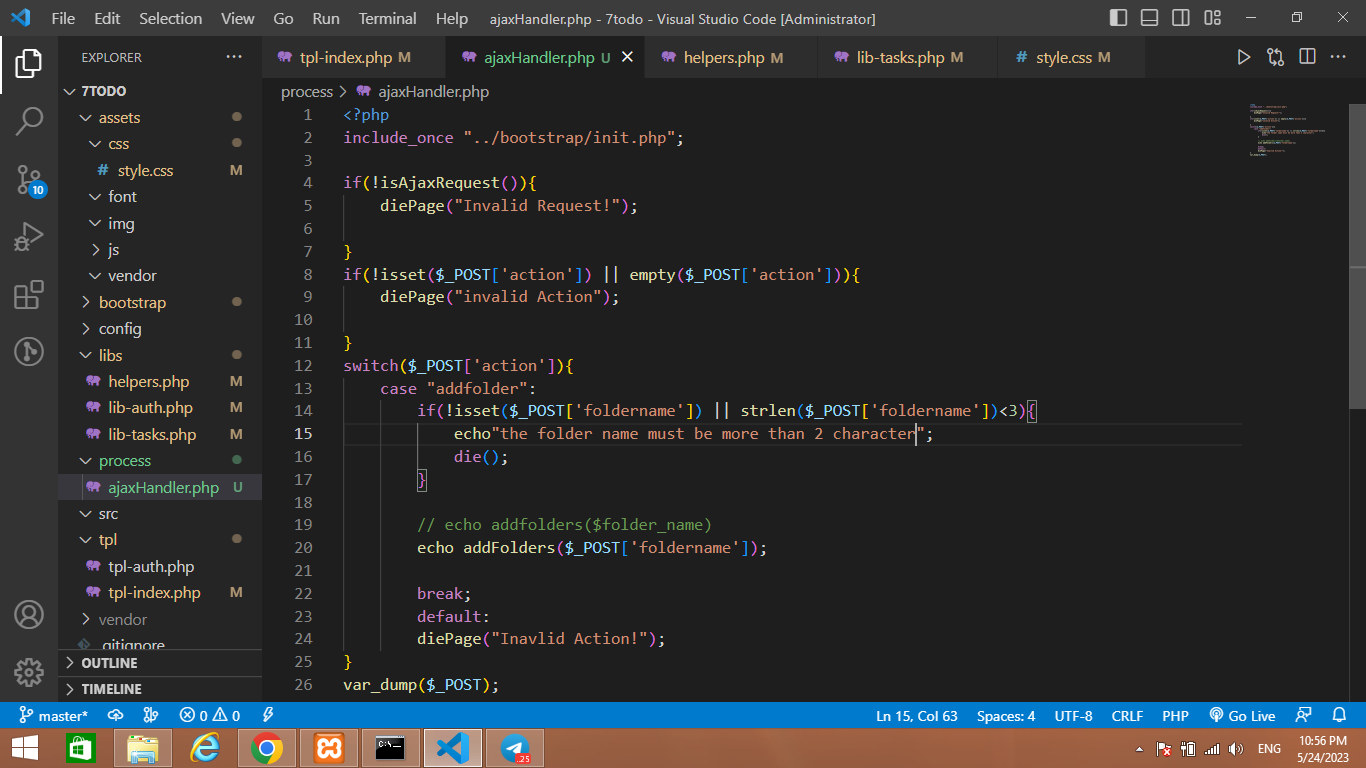Viewport: 1366px width, 768px height.
Task: Open editor more actions ellipsis
Action: (x=1338, y=57)
